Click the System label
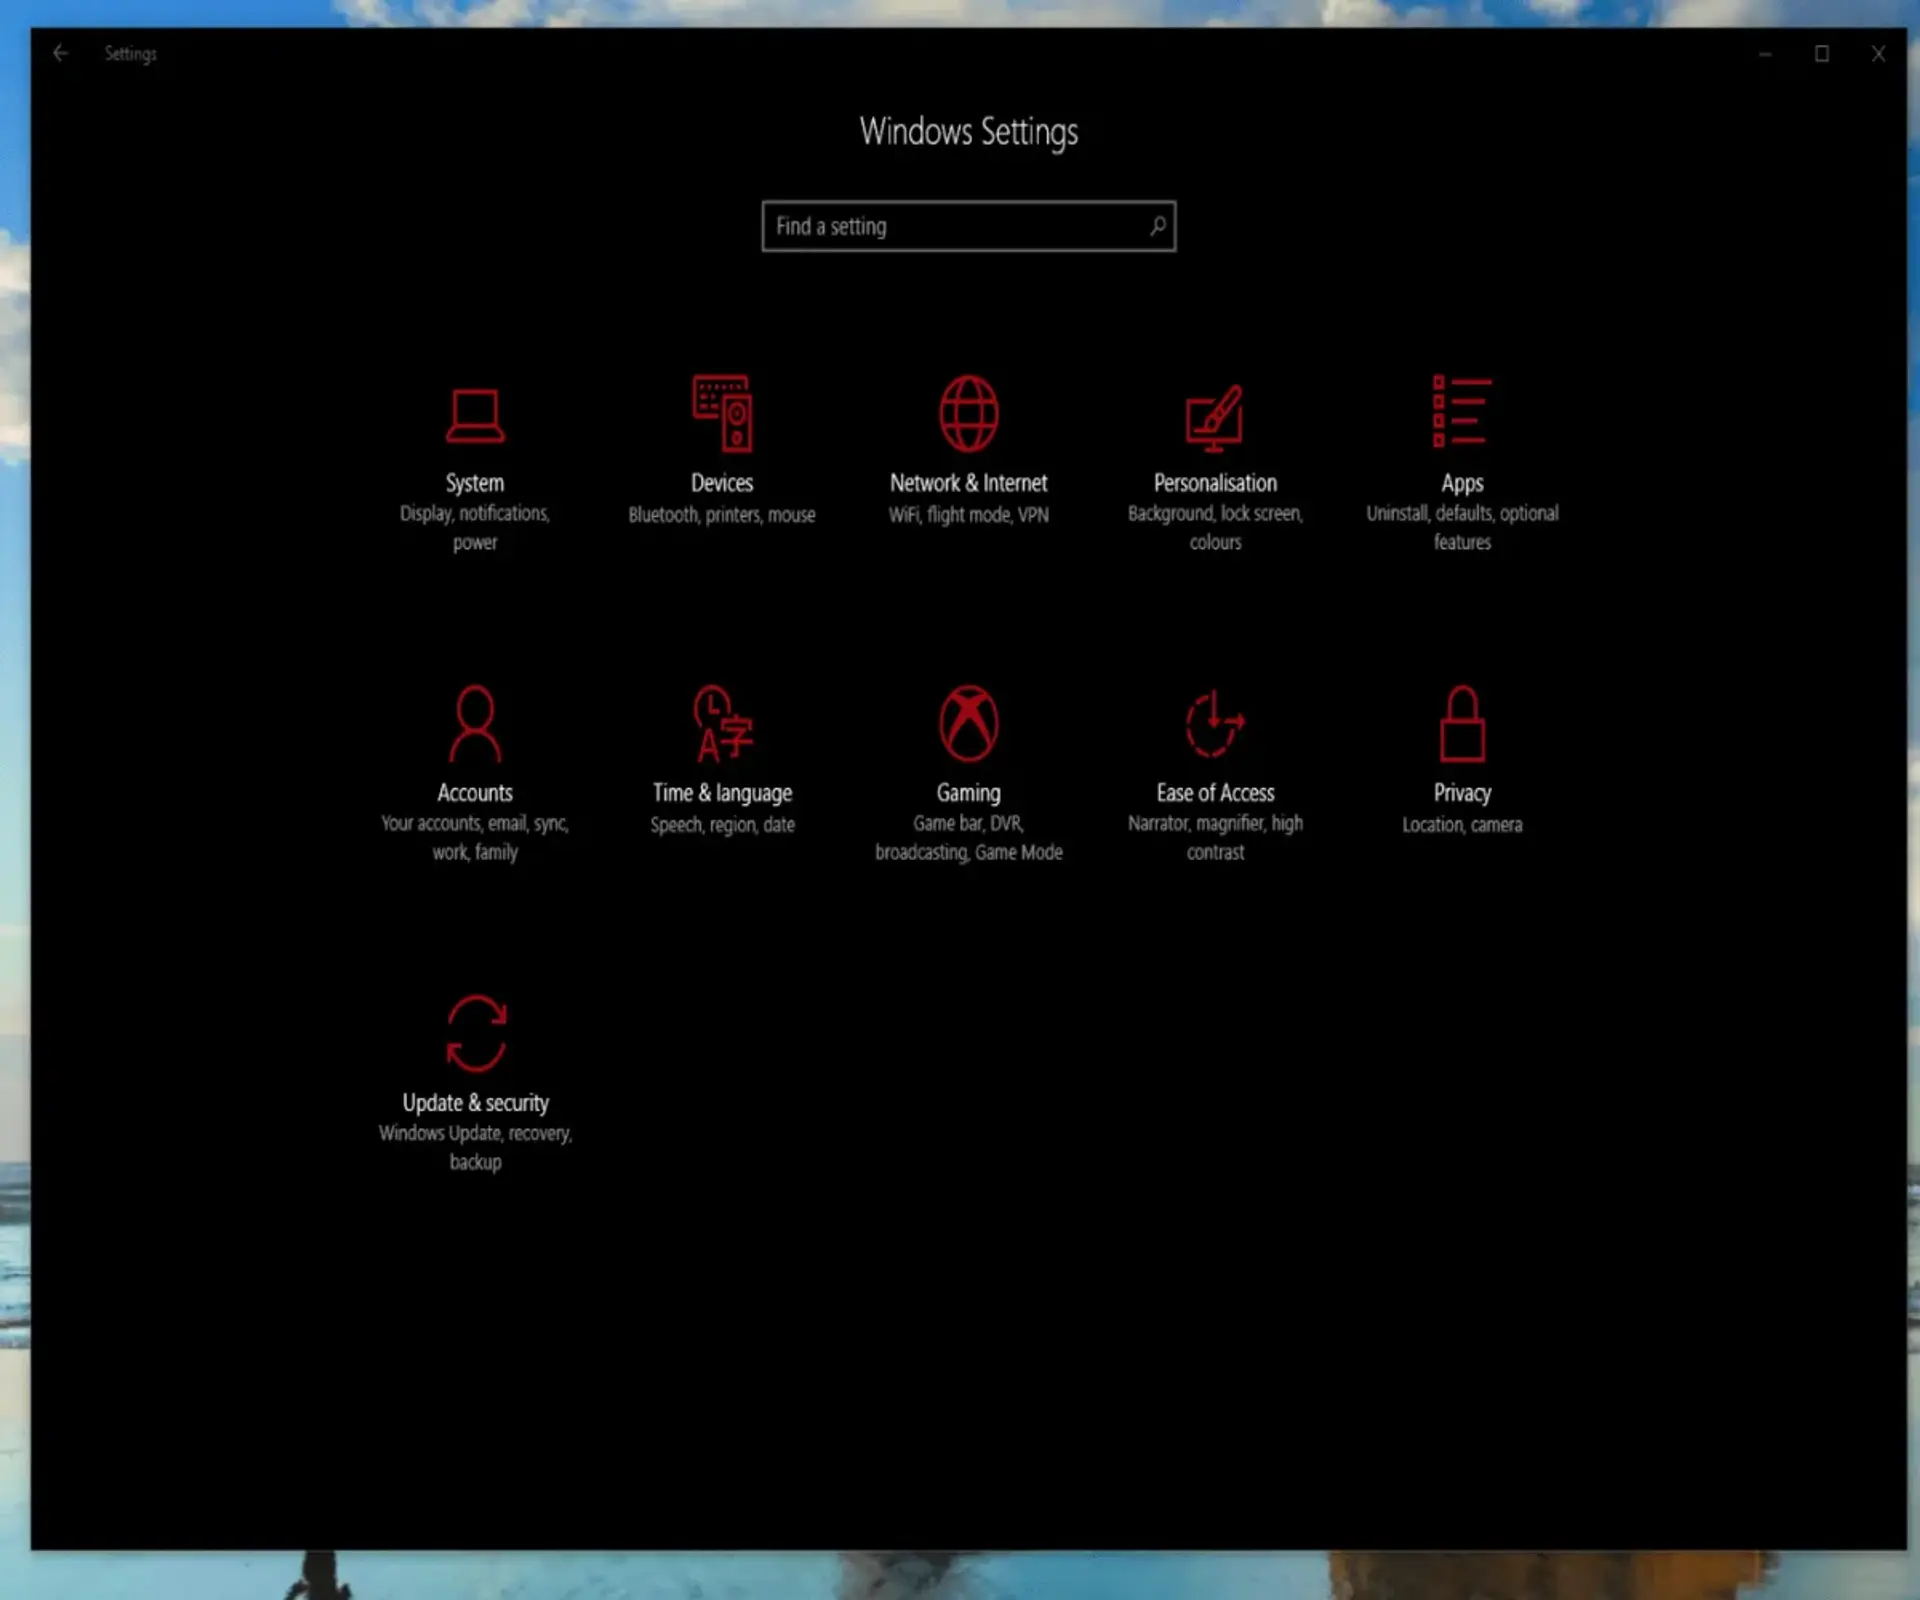 (475, 483)
